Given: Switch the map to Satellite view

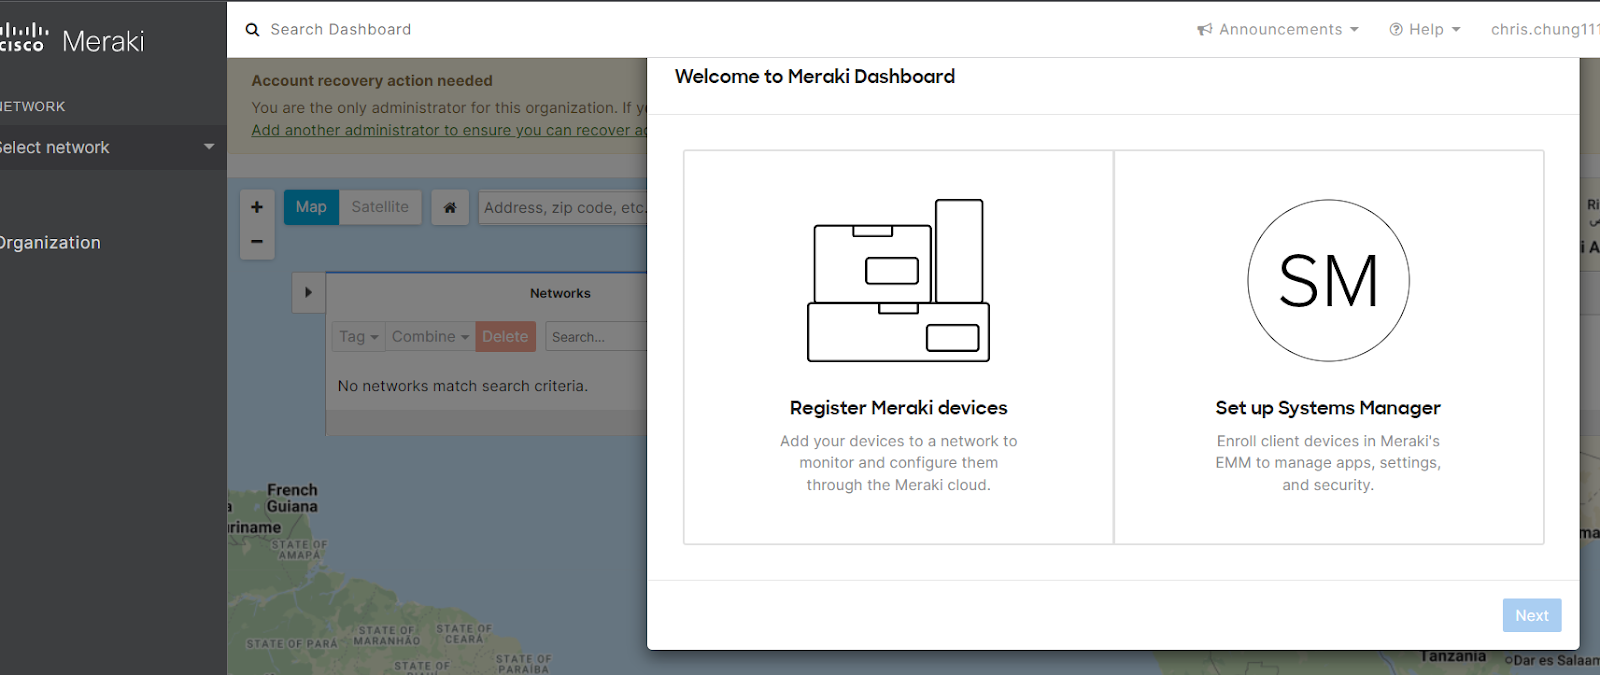Looking at the screenshot, I should click(380, 207).
